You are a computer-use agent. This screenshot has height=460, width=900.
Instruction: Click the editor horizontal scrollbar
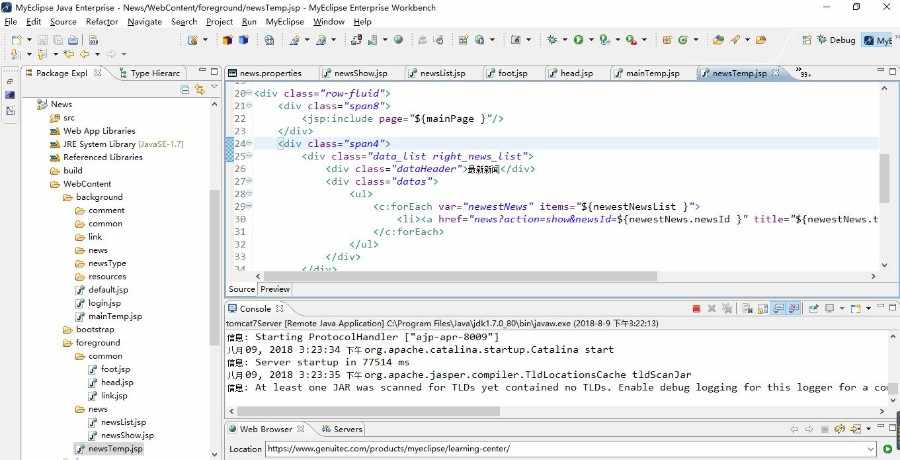(460, 276)
